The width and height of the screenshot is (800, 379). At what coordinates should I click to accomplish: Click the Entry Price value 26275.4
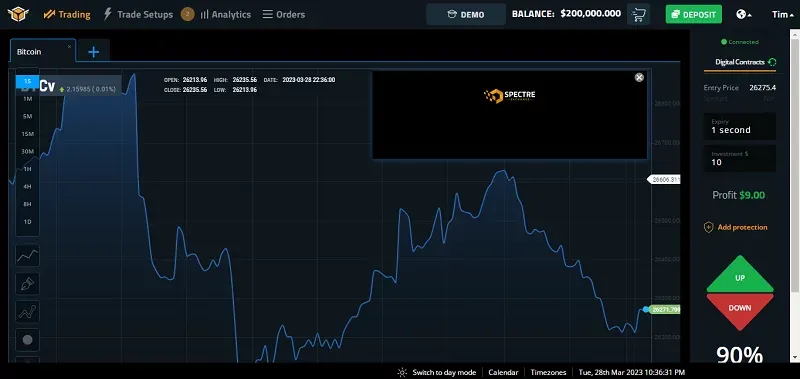click(x=762, y=88)
